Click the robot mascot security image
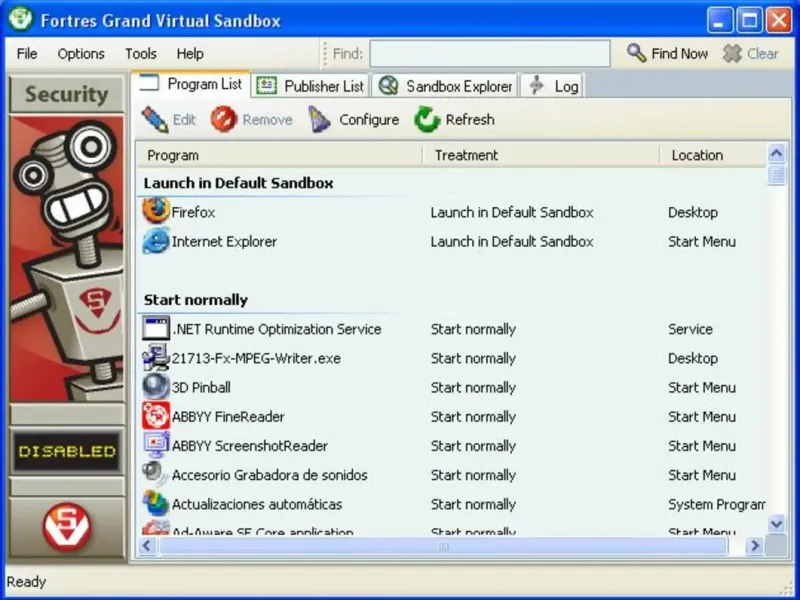800x600 pixels. coord(66,259)
